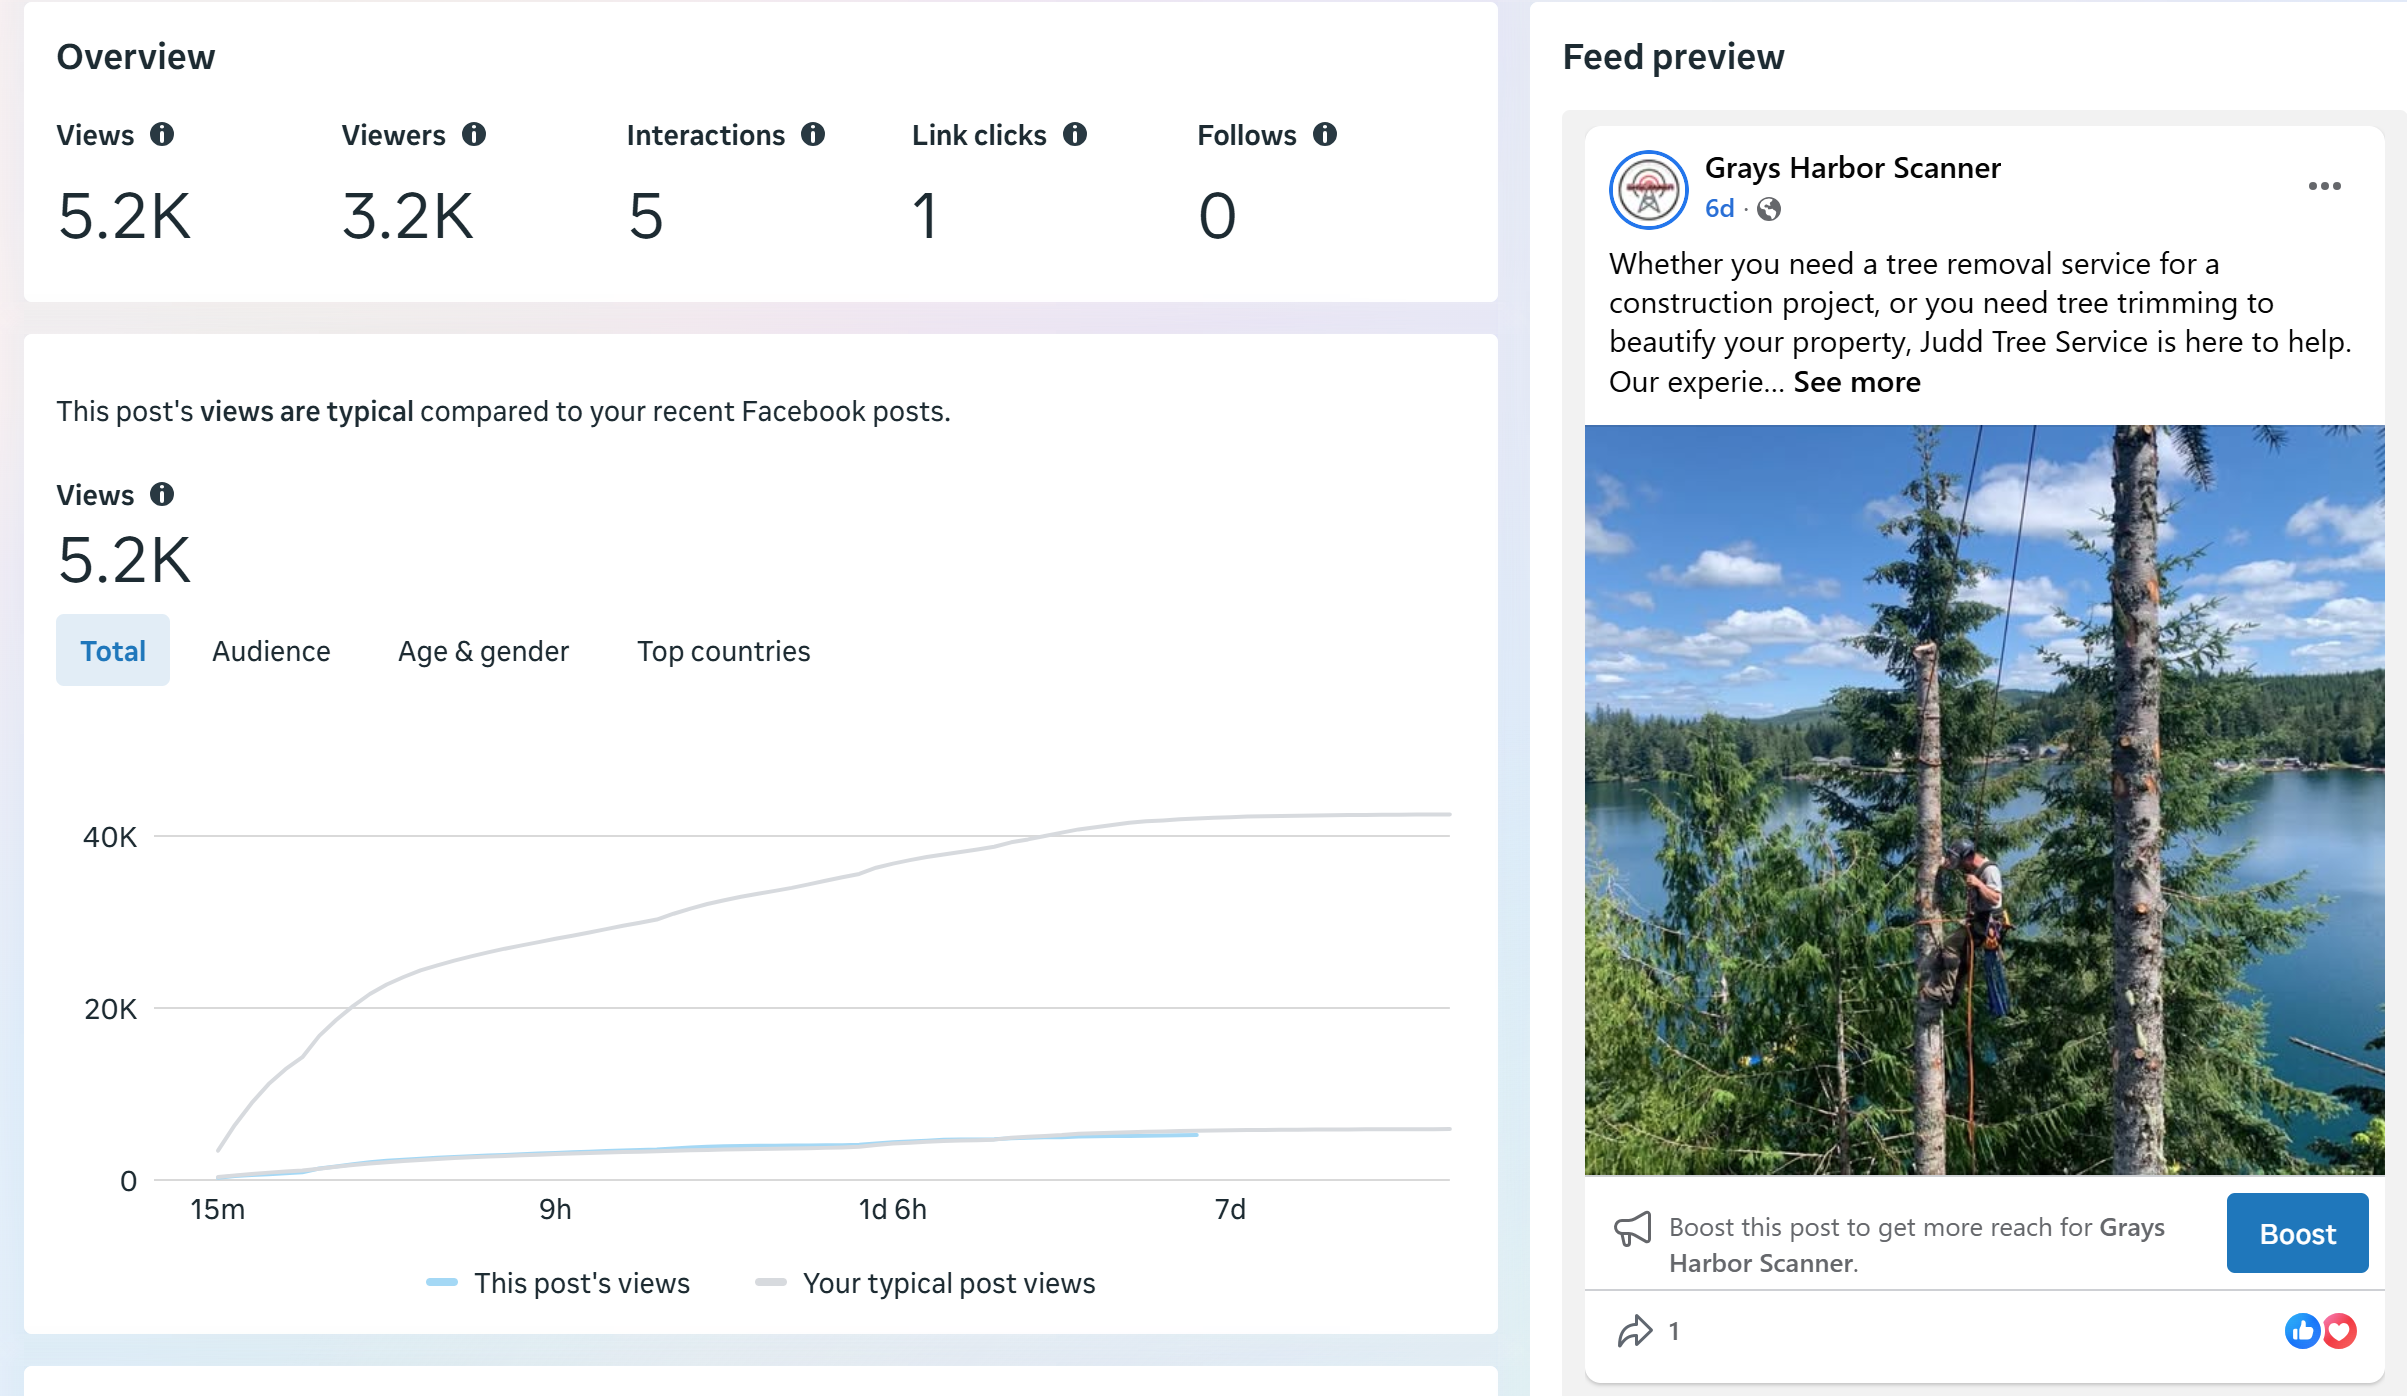Viewport: 2407px width, 1396px height.
Task: Click the Link clicks info icon
Action: coord(1075,135)
